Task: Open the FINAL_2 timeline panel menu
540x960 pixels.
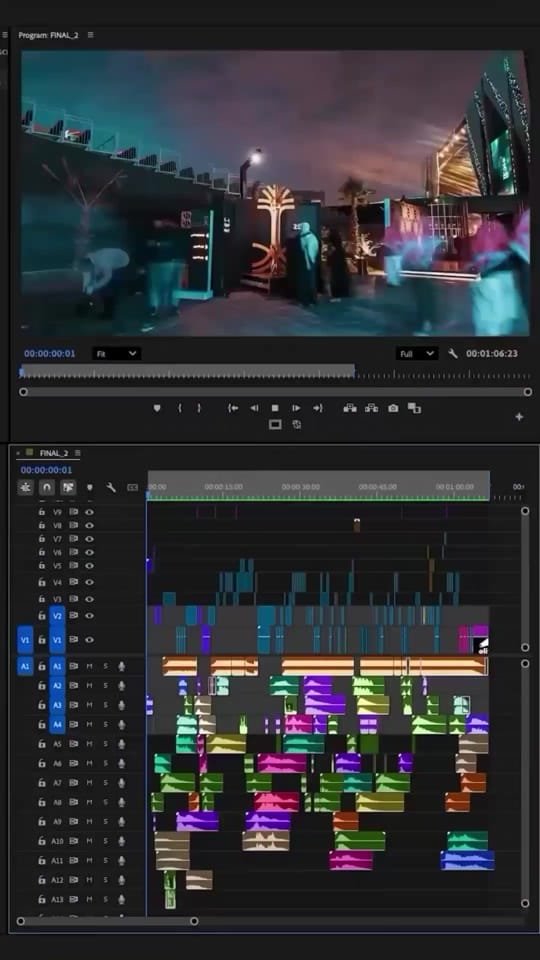Action: pos(78,453)
